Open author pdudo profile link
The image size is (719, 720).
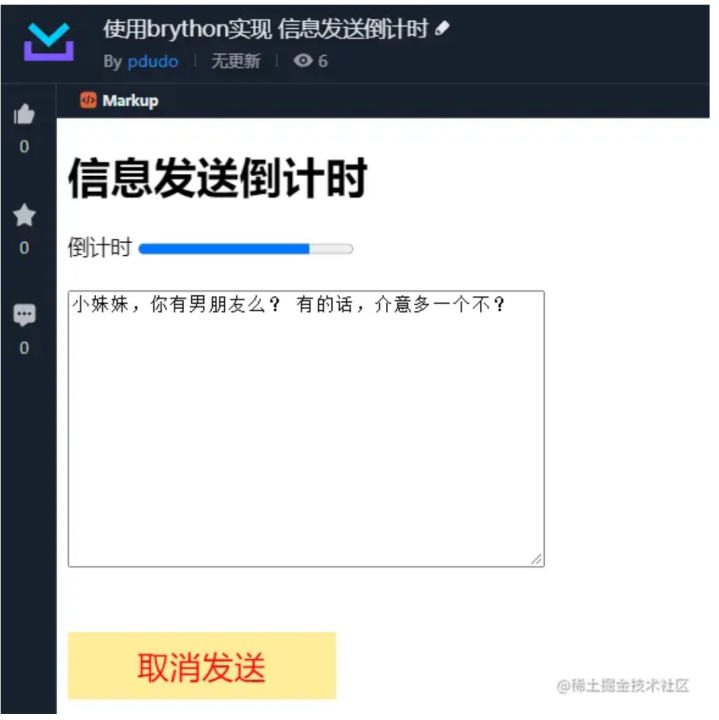click(x=154, y=62)
